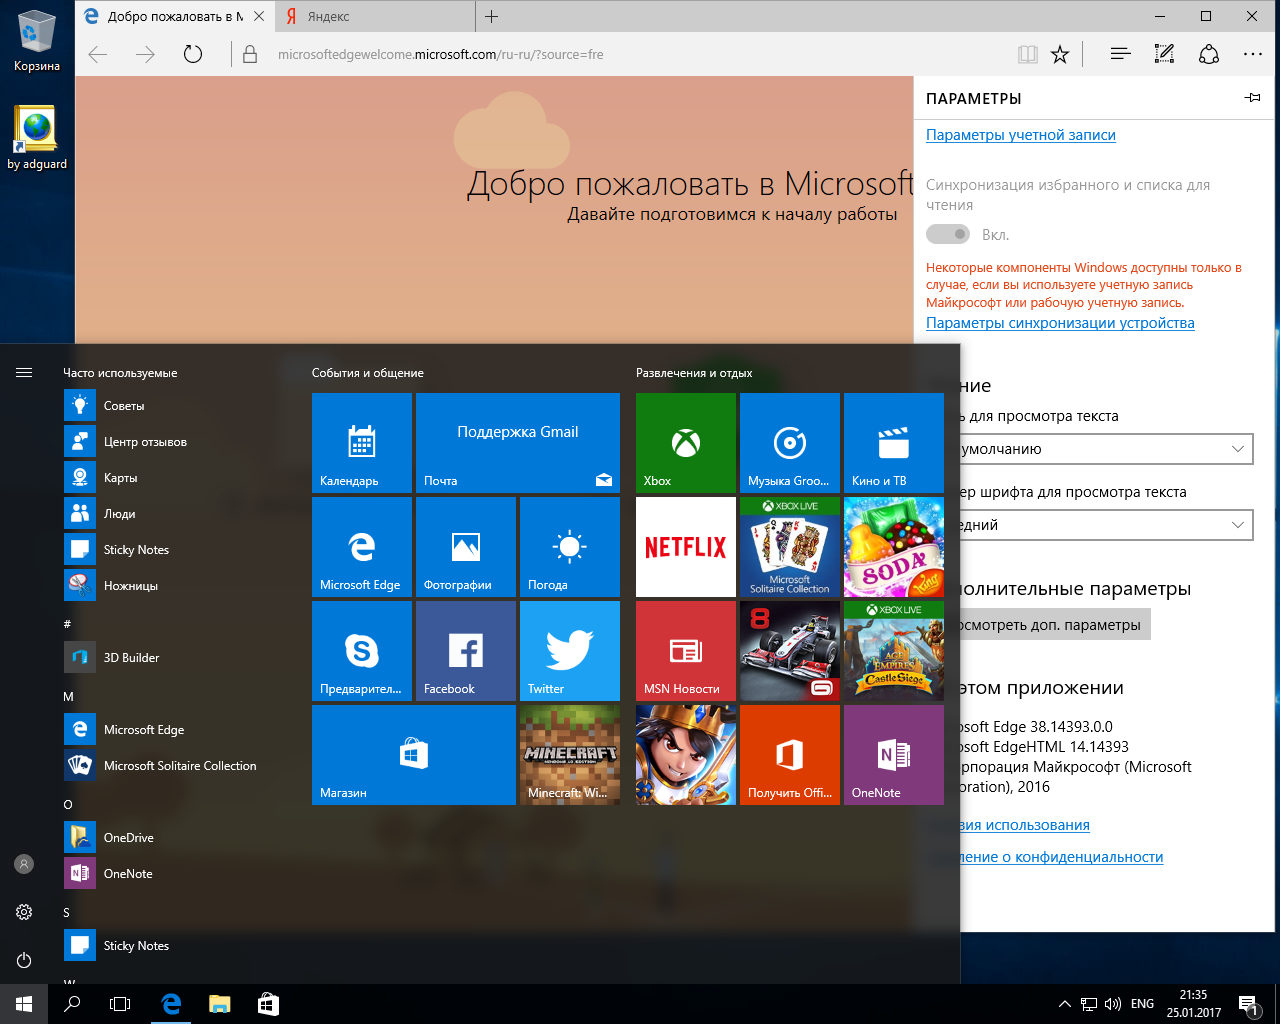This screenshot has height=1024, width=1280.
Task: Open the Microsoft Edge tile
Action: click(x=362, y=547)
